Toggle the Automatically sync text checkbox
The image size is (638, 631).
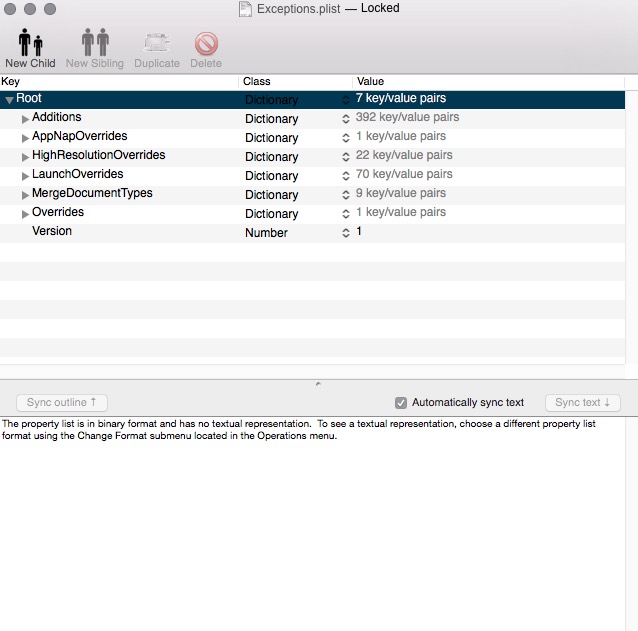401,403
